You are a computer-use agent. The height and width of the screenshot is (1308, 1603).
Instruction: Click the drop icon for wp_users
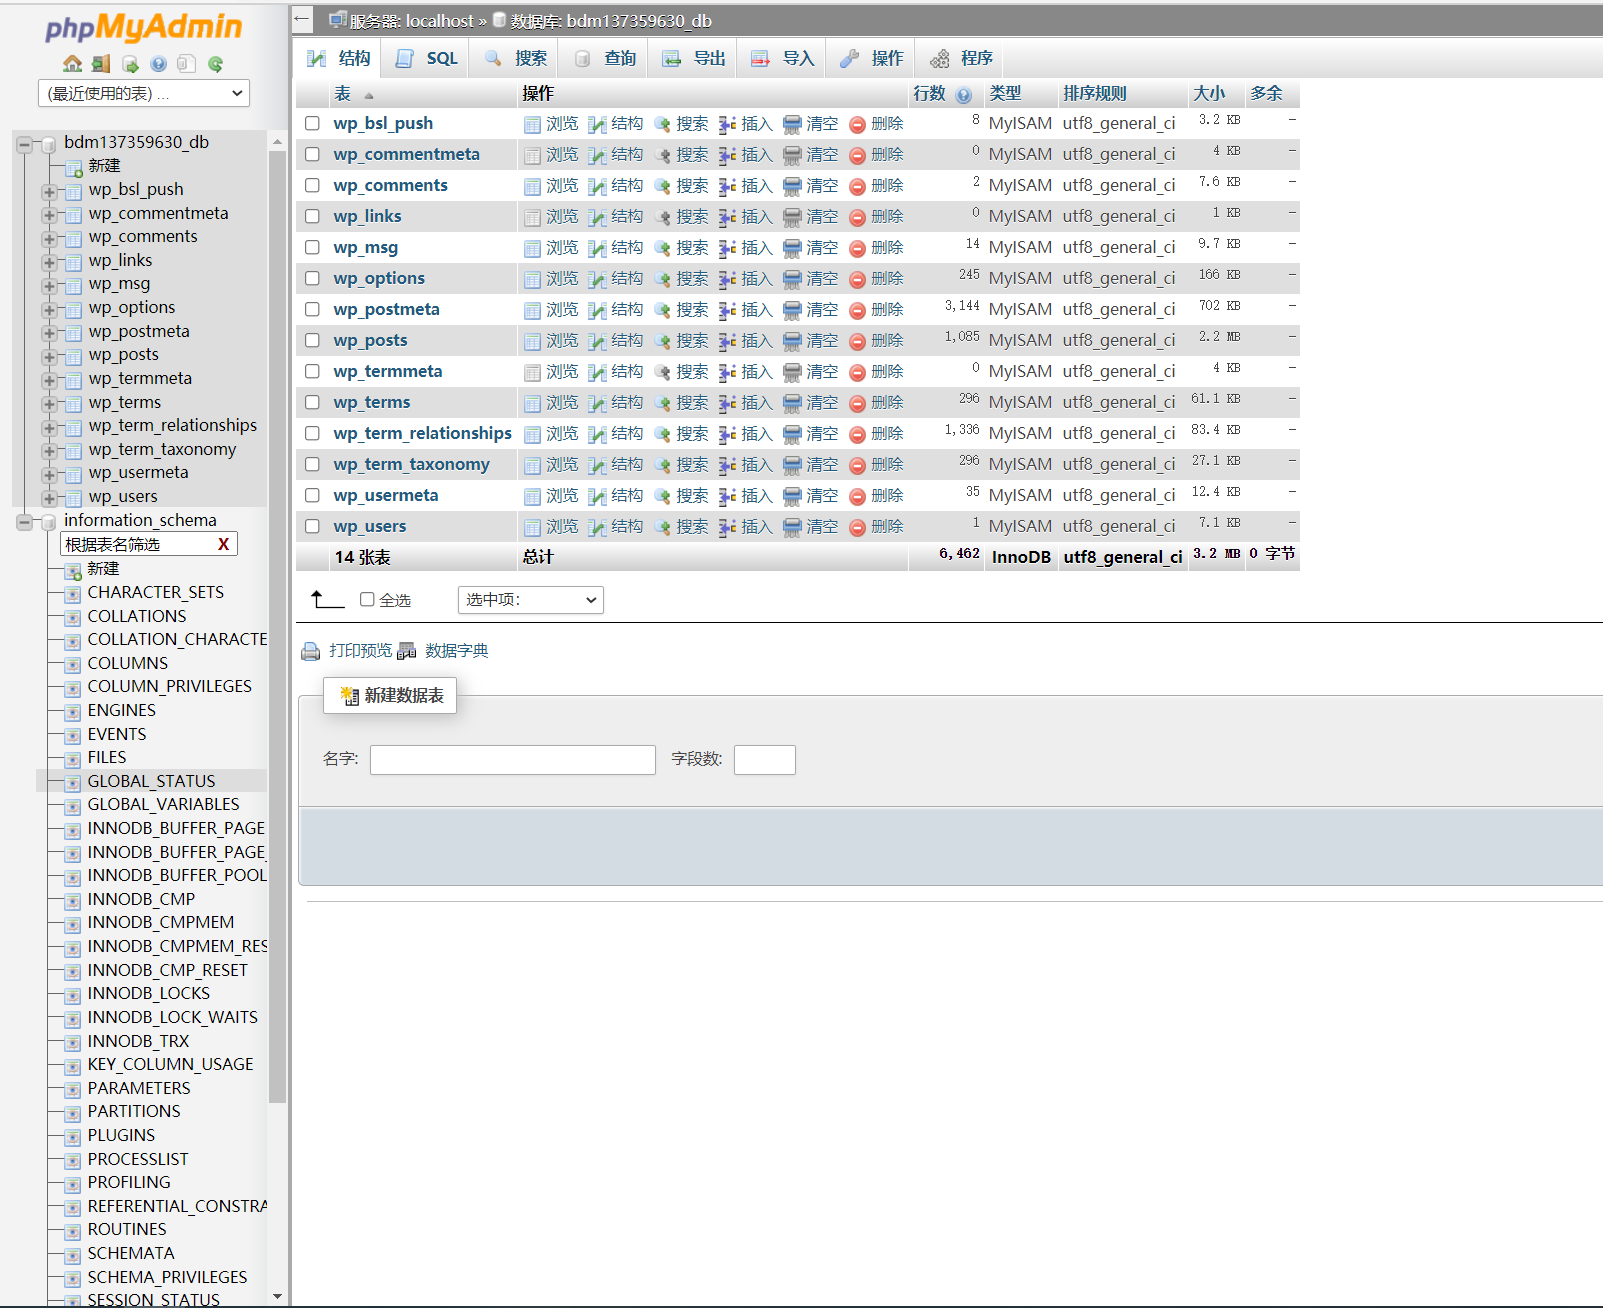pos(857,527)
